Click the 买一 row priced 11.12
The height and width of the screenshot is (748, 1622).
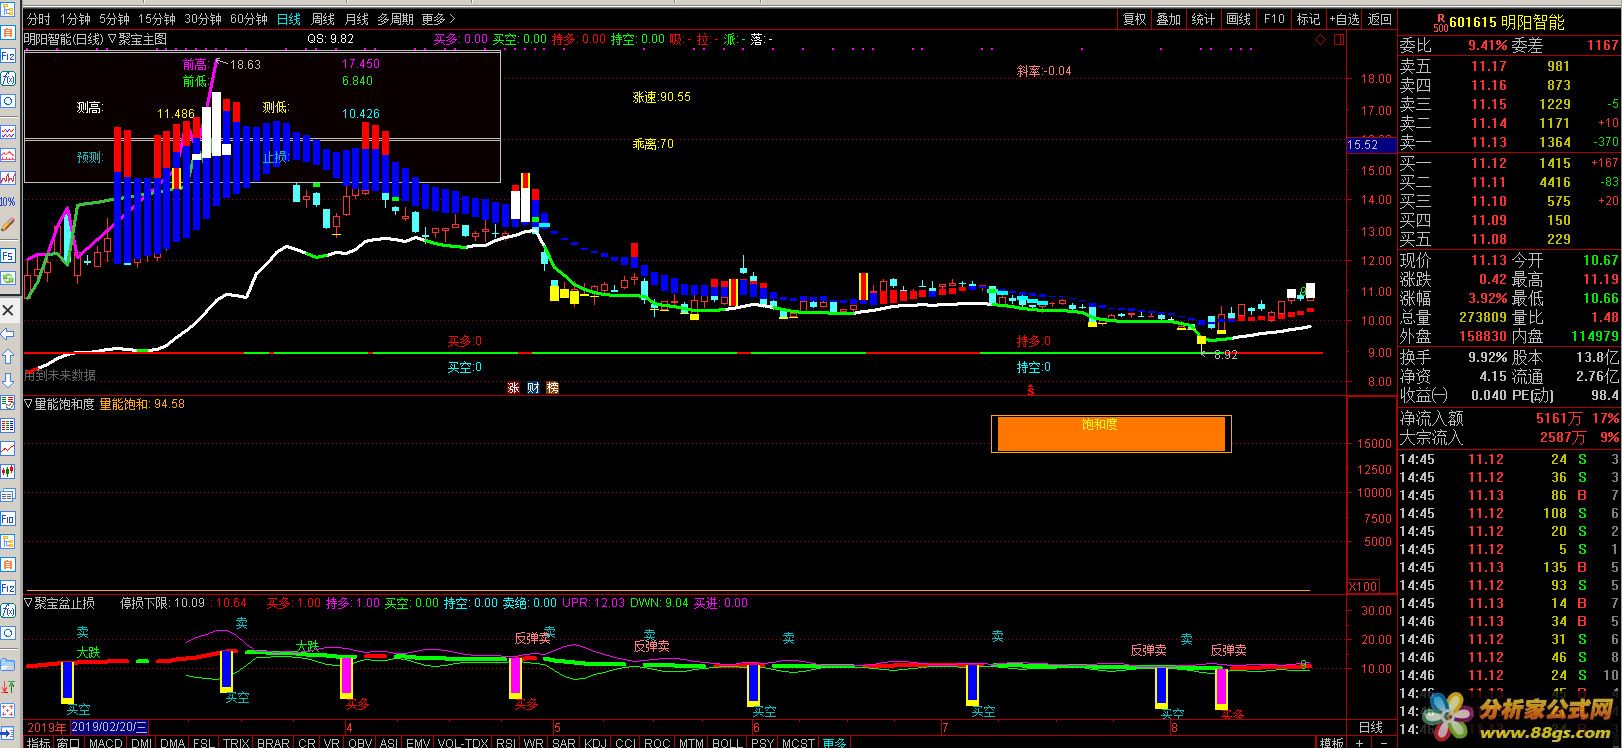pyautogui.click(x=1509, y=163)
